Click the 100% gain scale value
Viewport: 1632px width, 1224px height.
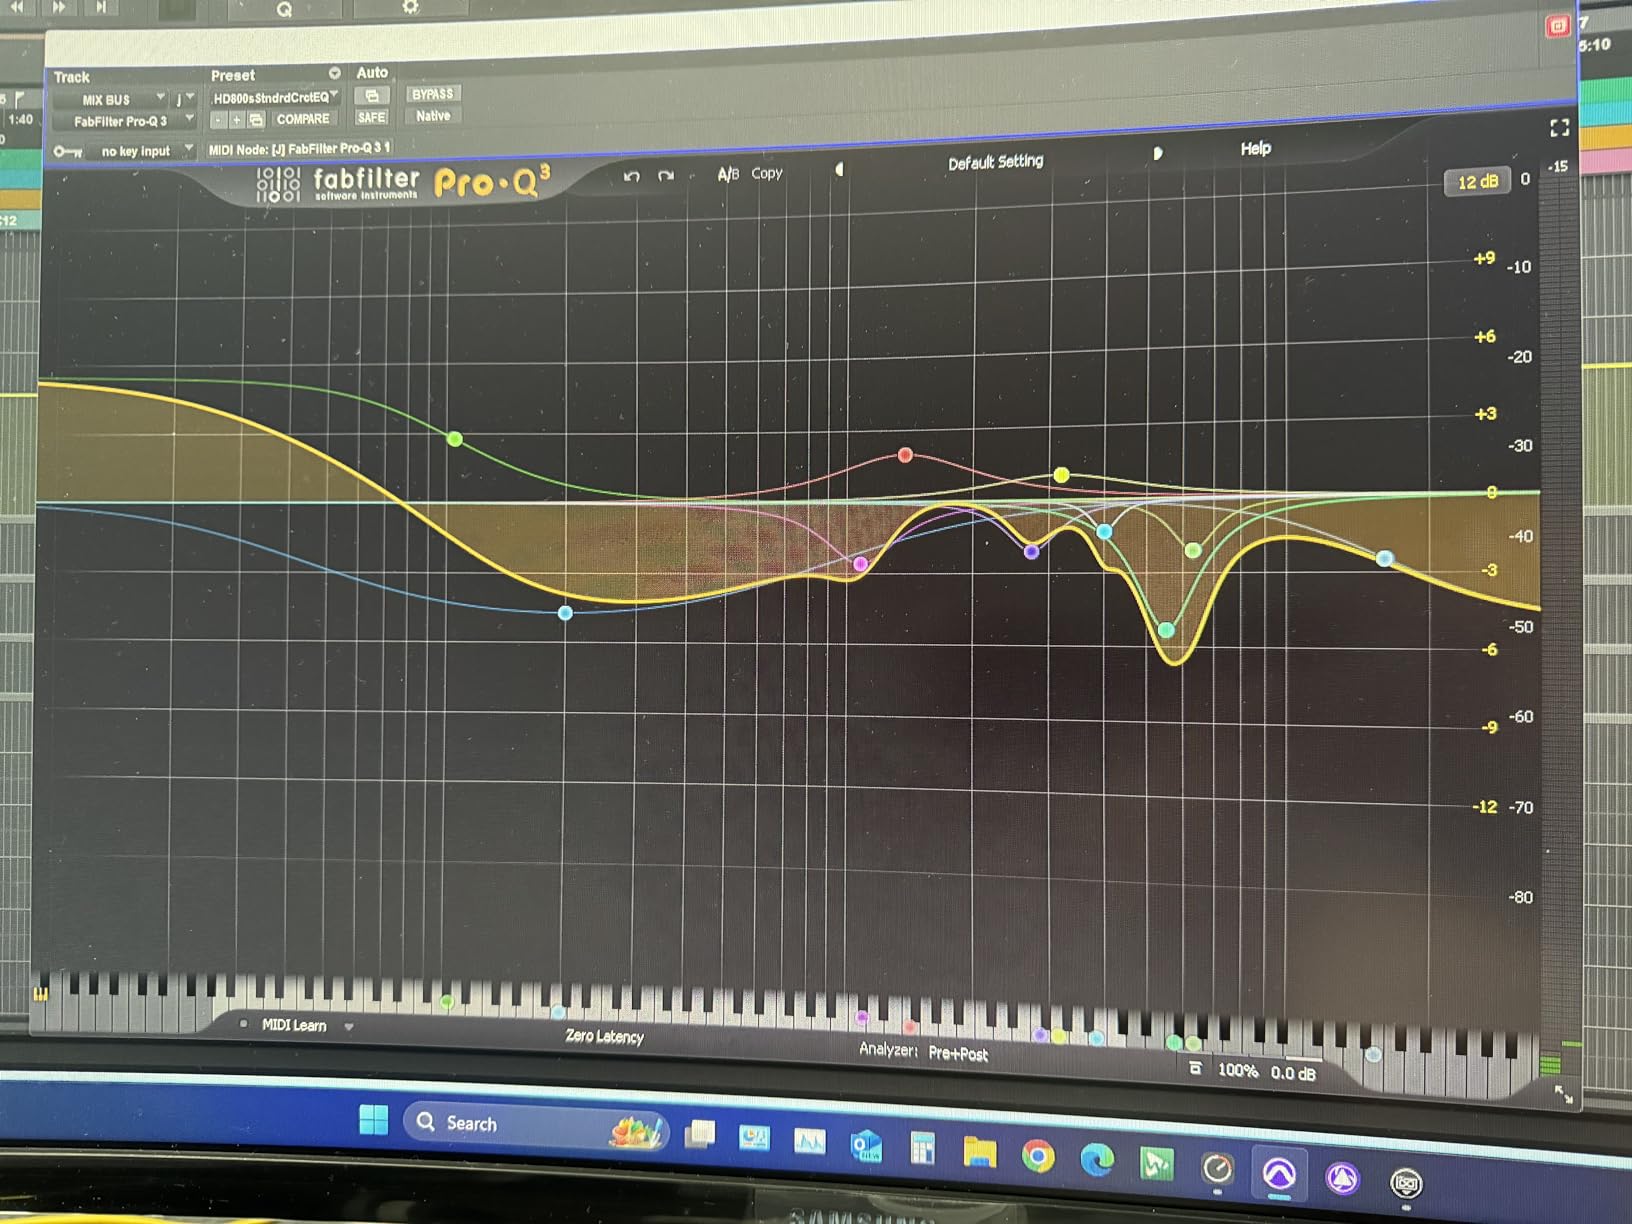pyautogui.click(x=1238, y=1071)
